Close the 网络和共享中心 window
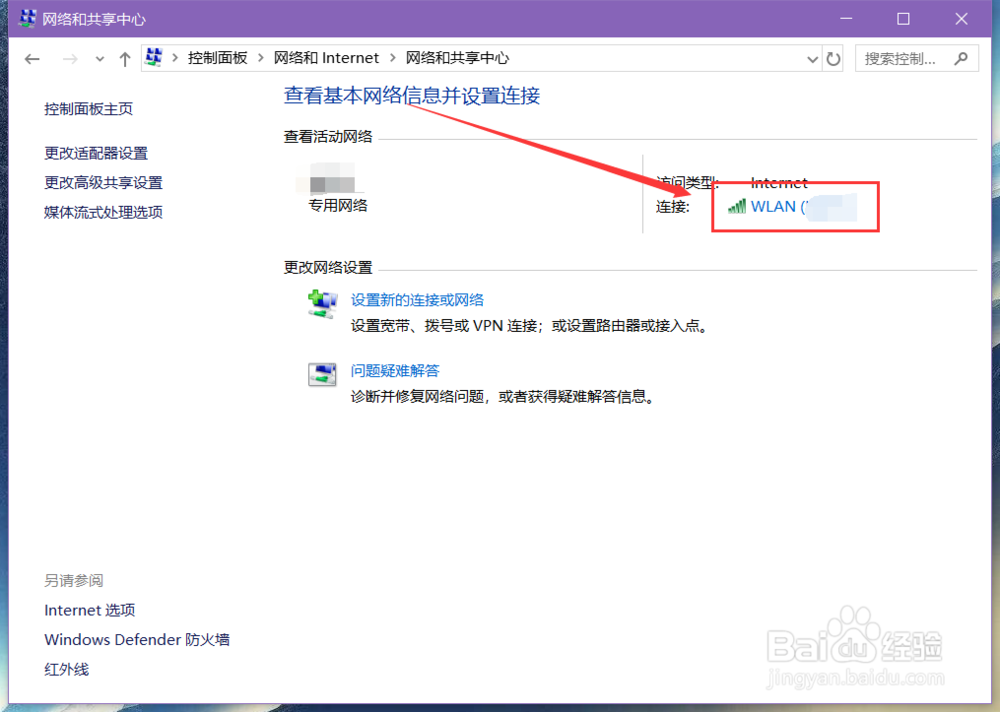The width and height of the screenshot is (1000, 712). pyautogui.click(x=961, y=19)
